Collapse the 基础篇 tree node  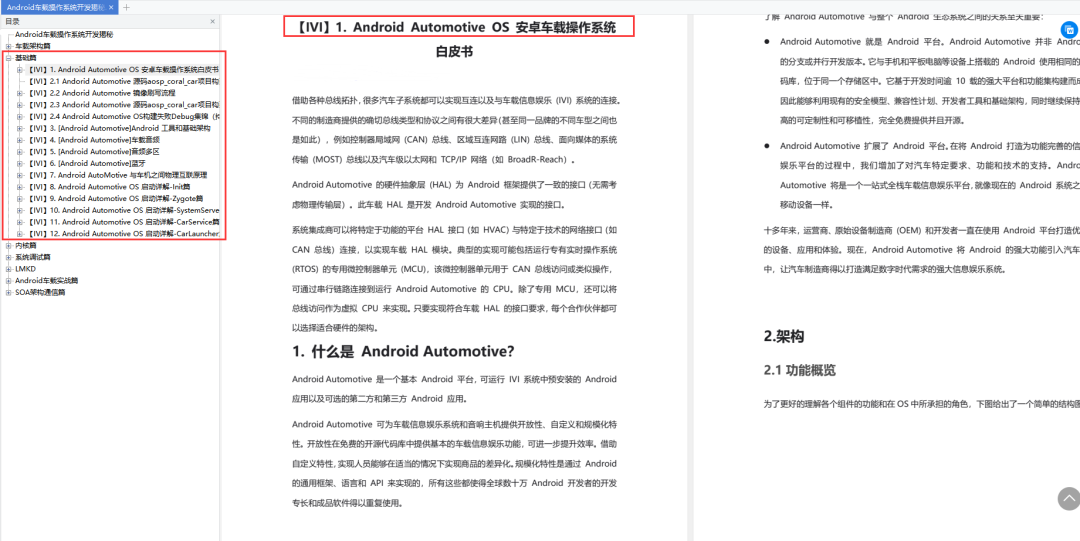pos(8,57)
